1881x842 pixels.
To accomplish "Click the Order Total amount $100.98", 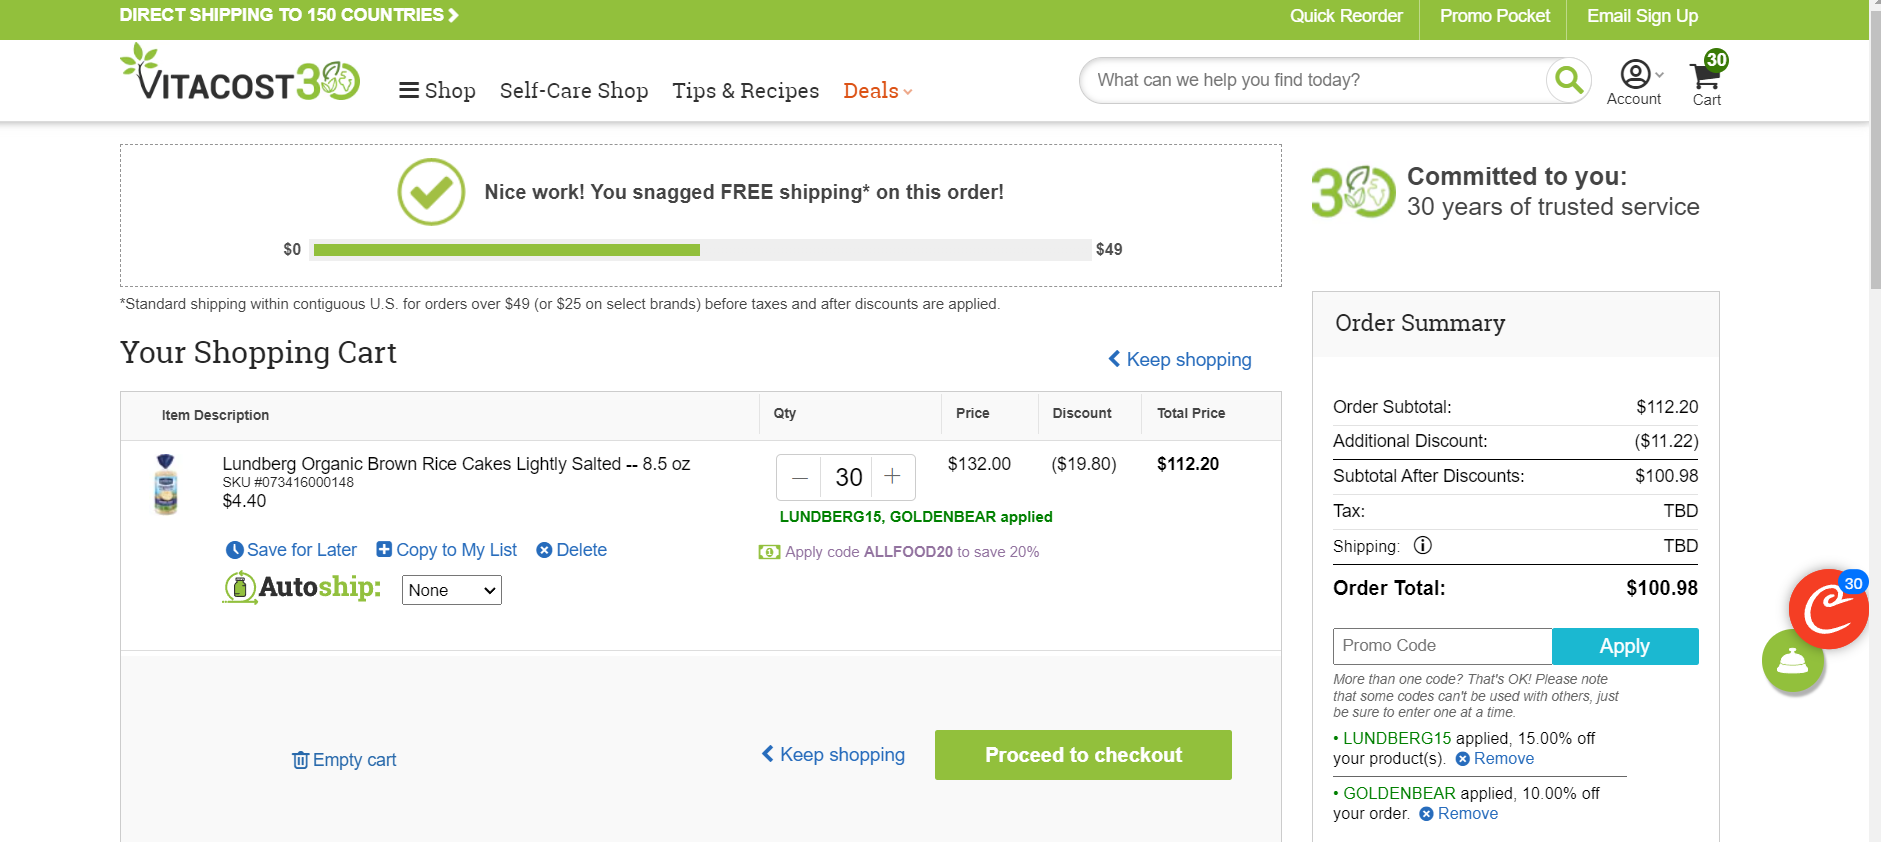I will click(x=1662, y=588).
